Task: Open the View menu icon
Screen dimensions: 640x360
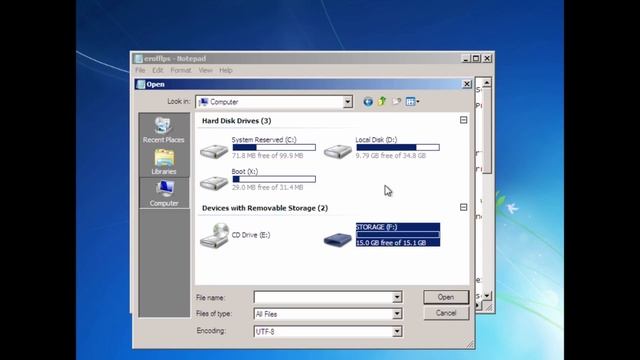Action: click(x=410, y=102)
